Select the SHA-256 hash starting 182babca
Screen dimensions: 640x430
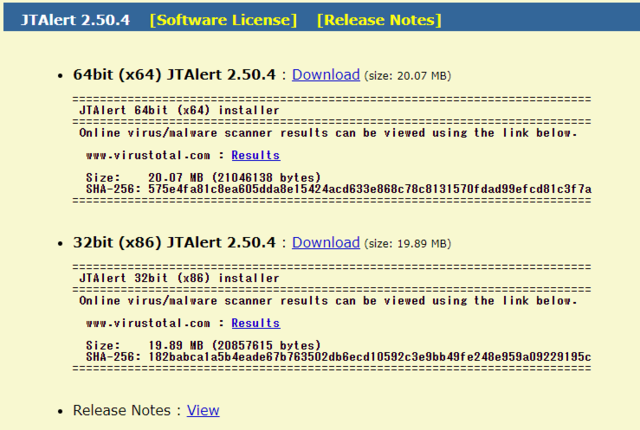[x=370, y=357]
